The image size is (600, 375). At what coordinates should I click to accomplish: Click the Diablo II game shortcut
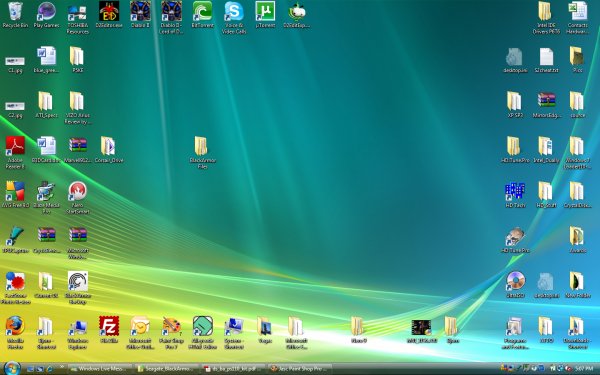point(140,15)
